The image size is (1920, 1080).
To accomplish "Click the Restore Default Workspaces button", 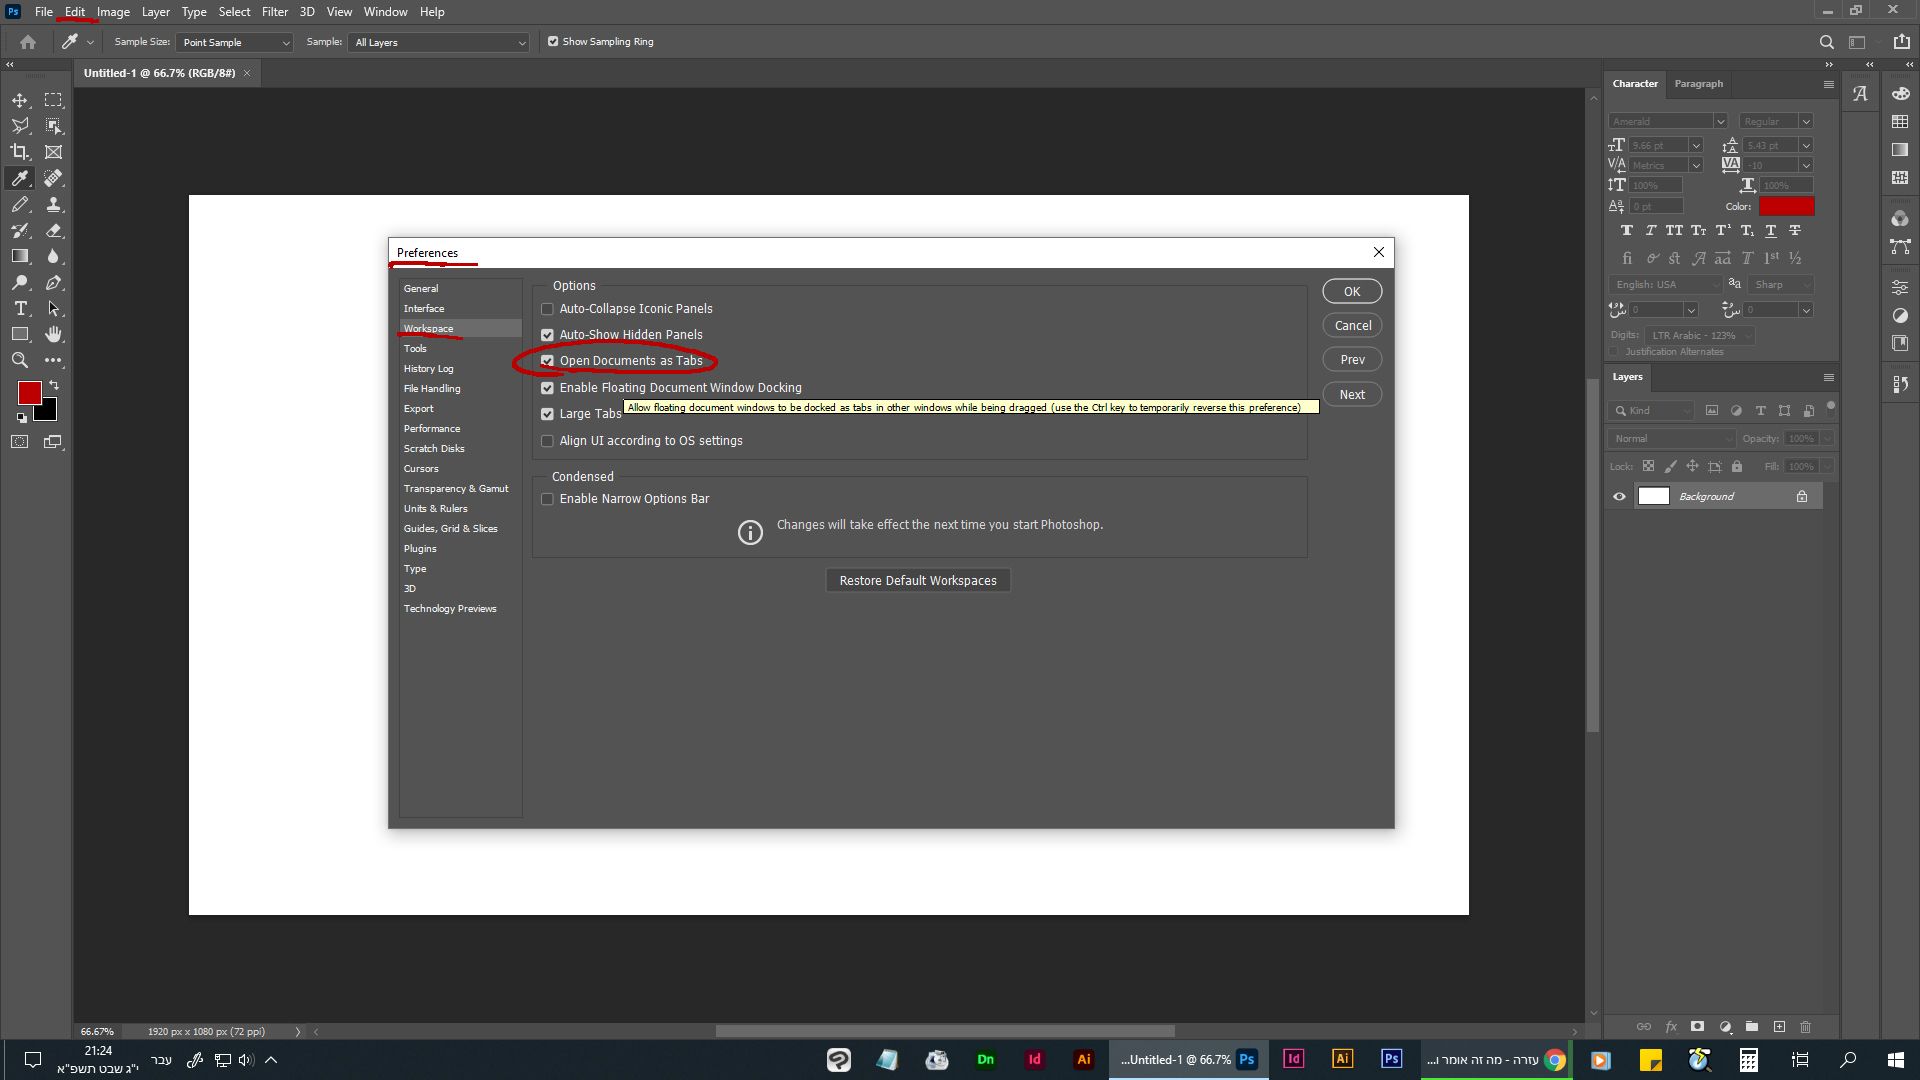I will 917,581.
